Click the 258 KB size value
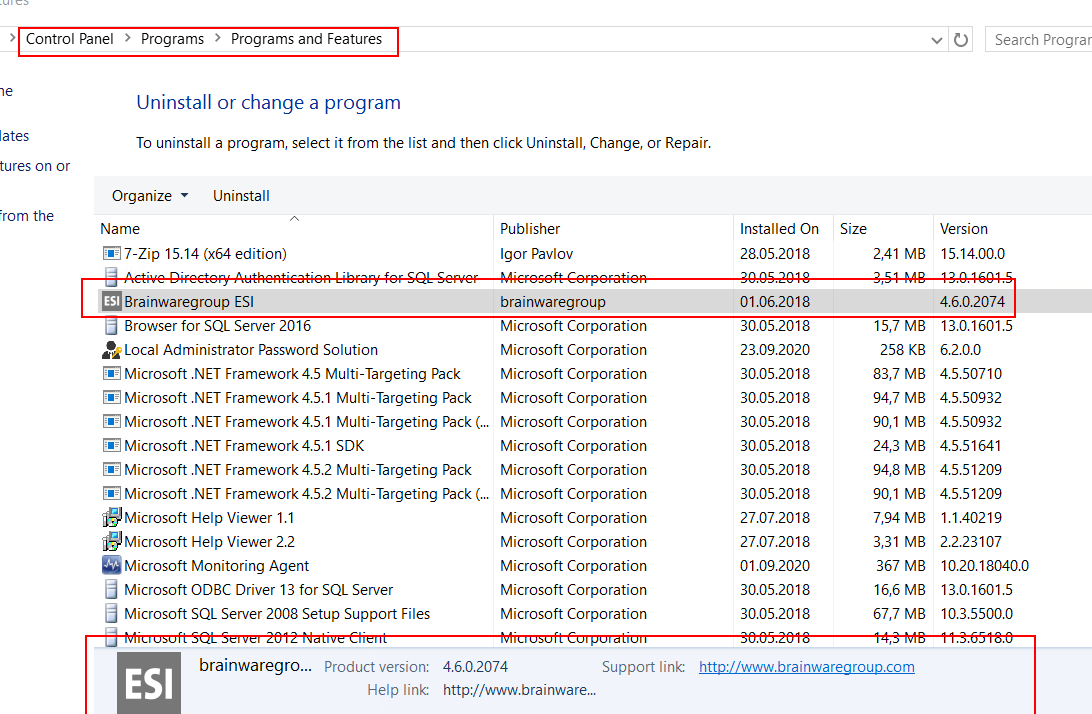 903,350
